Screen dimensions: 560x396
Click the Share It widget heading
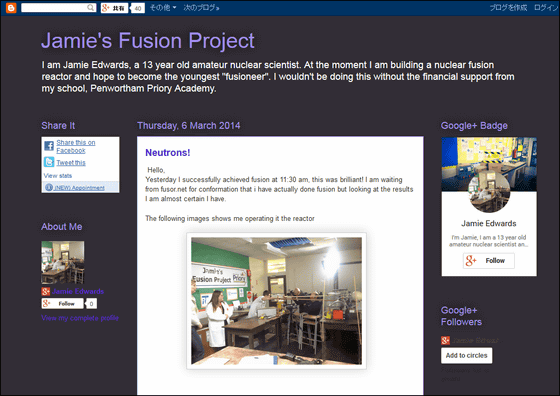tap(58, 126)
